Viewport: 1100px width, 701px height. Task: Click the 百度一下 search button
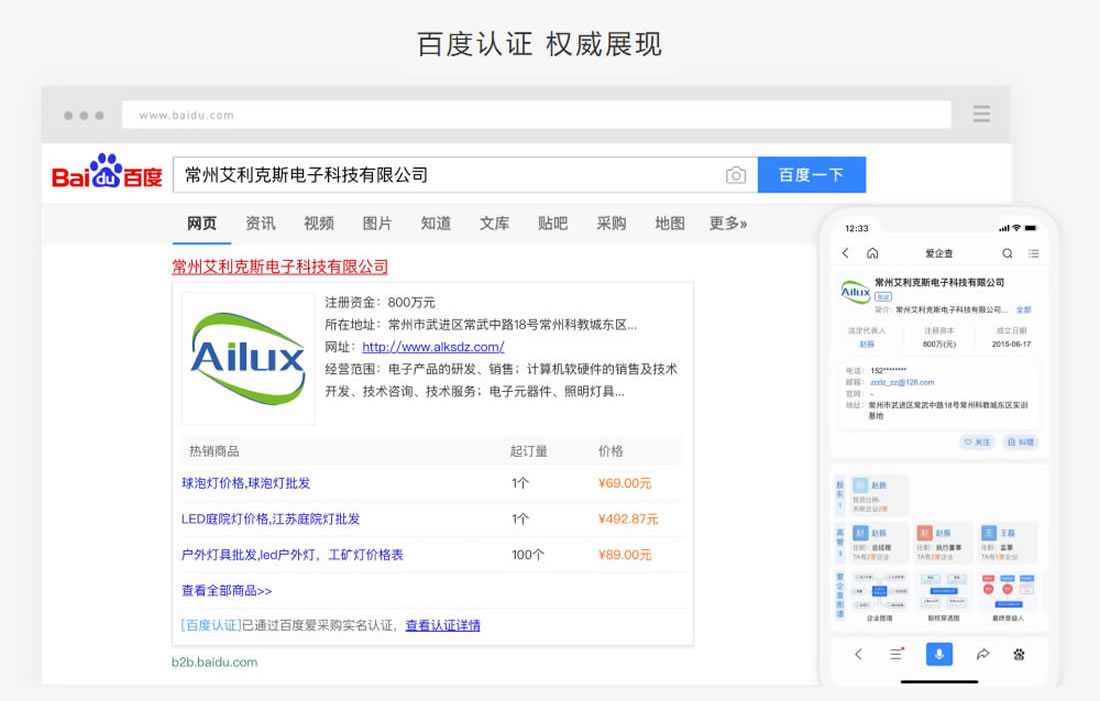click(812, 175)
